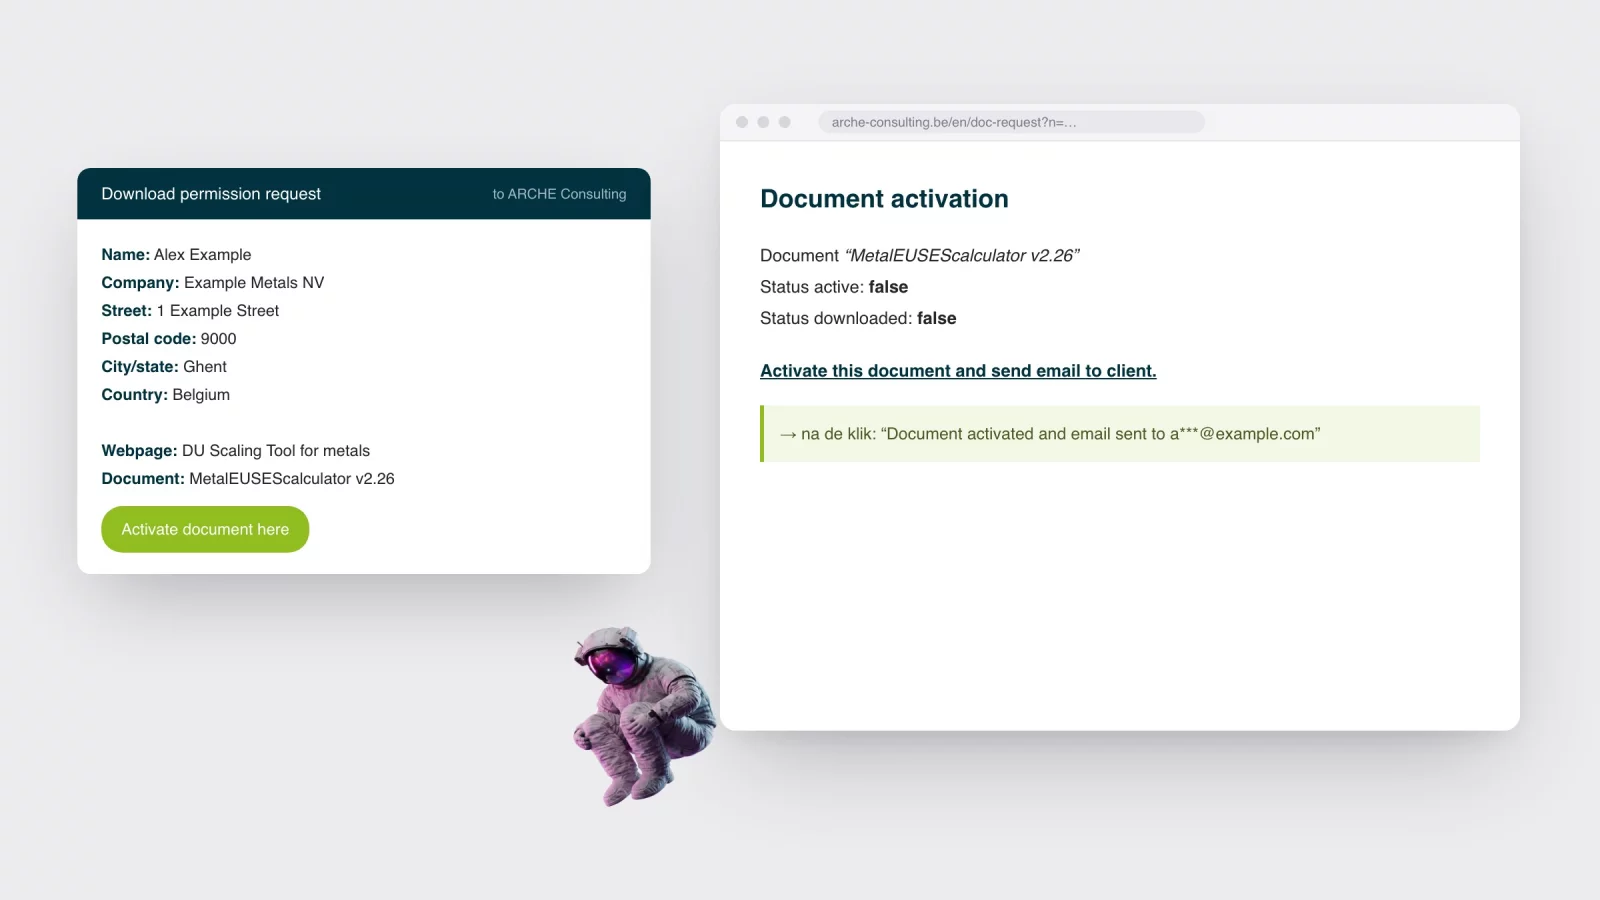The height and width of the screenshot is (900, 1600).
Task: Click the 'Download permission request' header title
Action: 211,194
